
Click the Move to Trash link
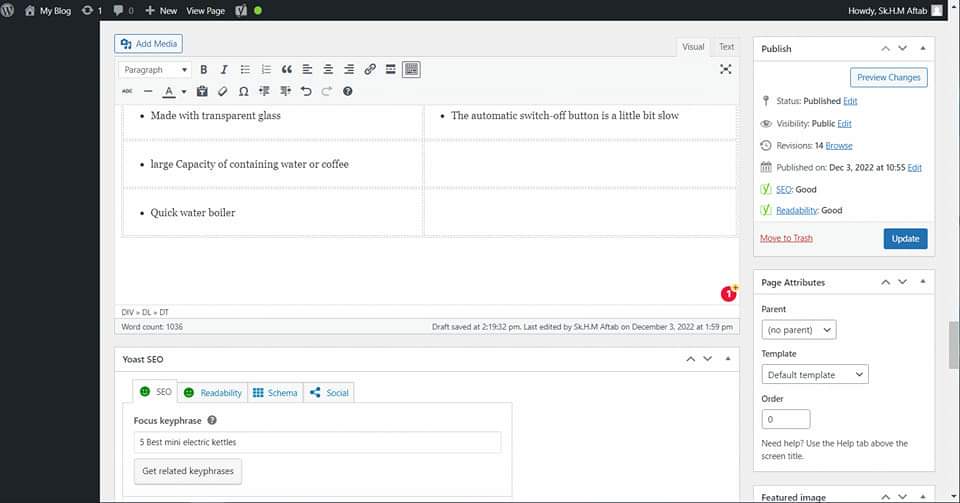pos(786,238)
